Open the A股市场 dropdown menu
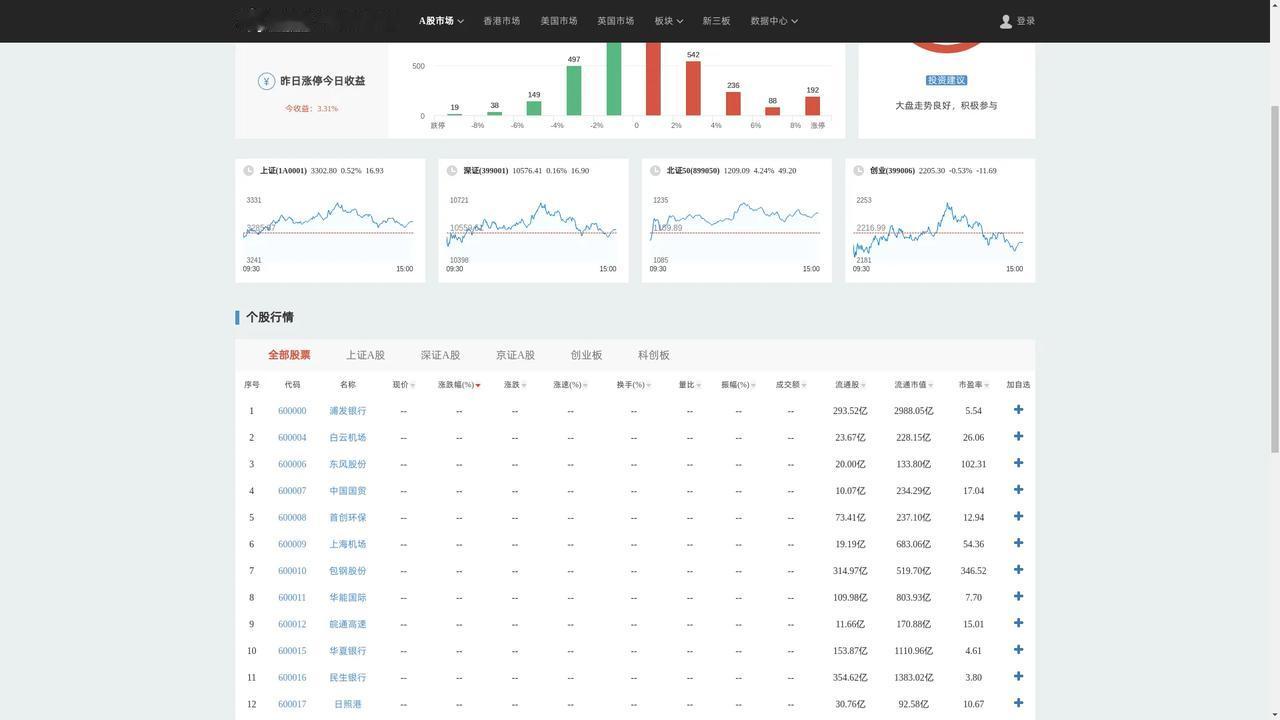1280x720 pixels. pyautogui.click(x=441, y=21)
